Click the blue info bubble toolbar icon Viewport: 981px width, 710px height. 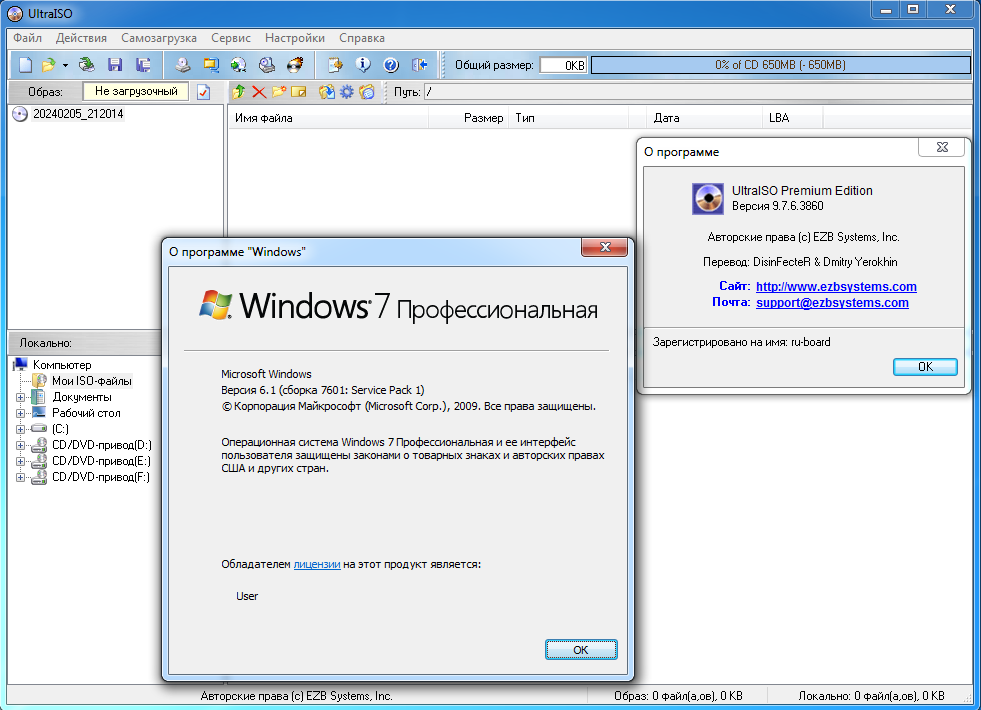(x=363, y=64)
